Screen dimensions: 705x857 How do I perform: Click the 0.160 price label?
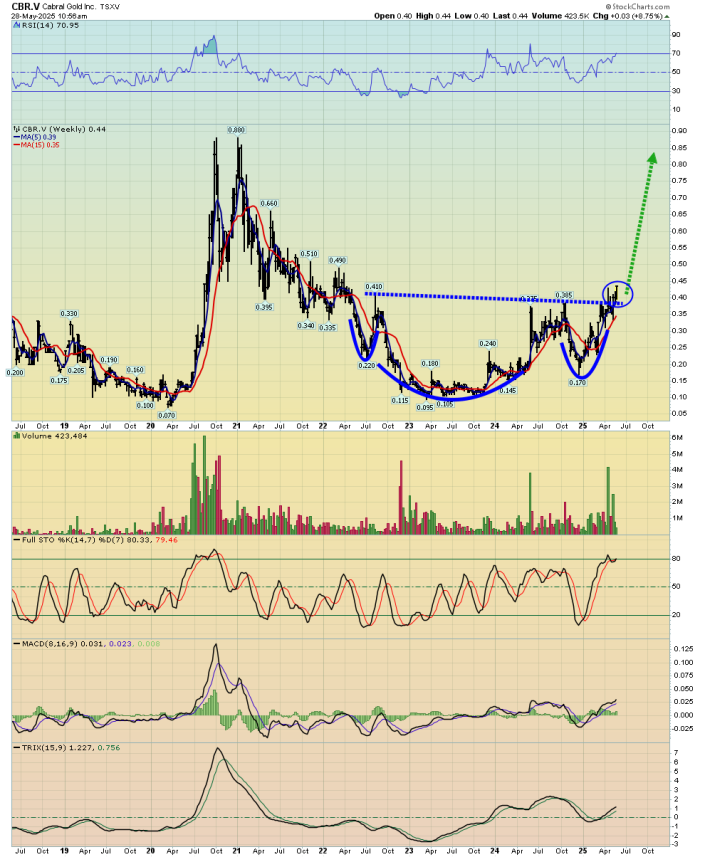(135, 370)
